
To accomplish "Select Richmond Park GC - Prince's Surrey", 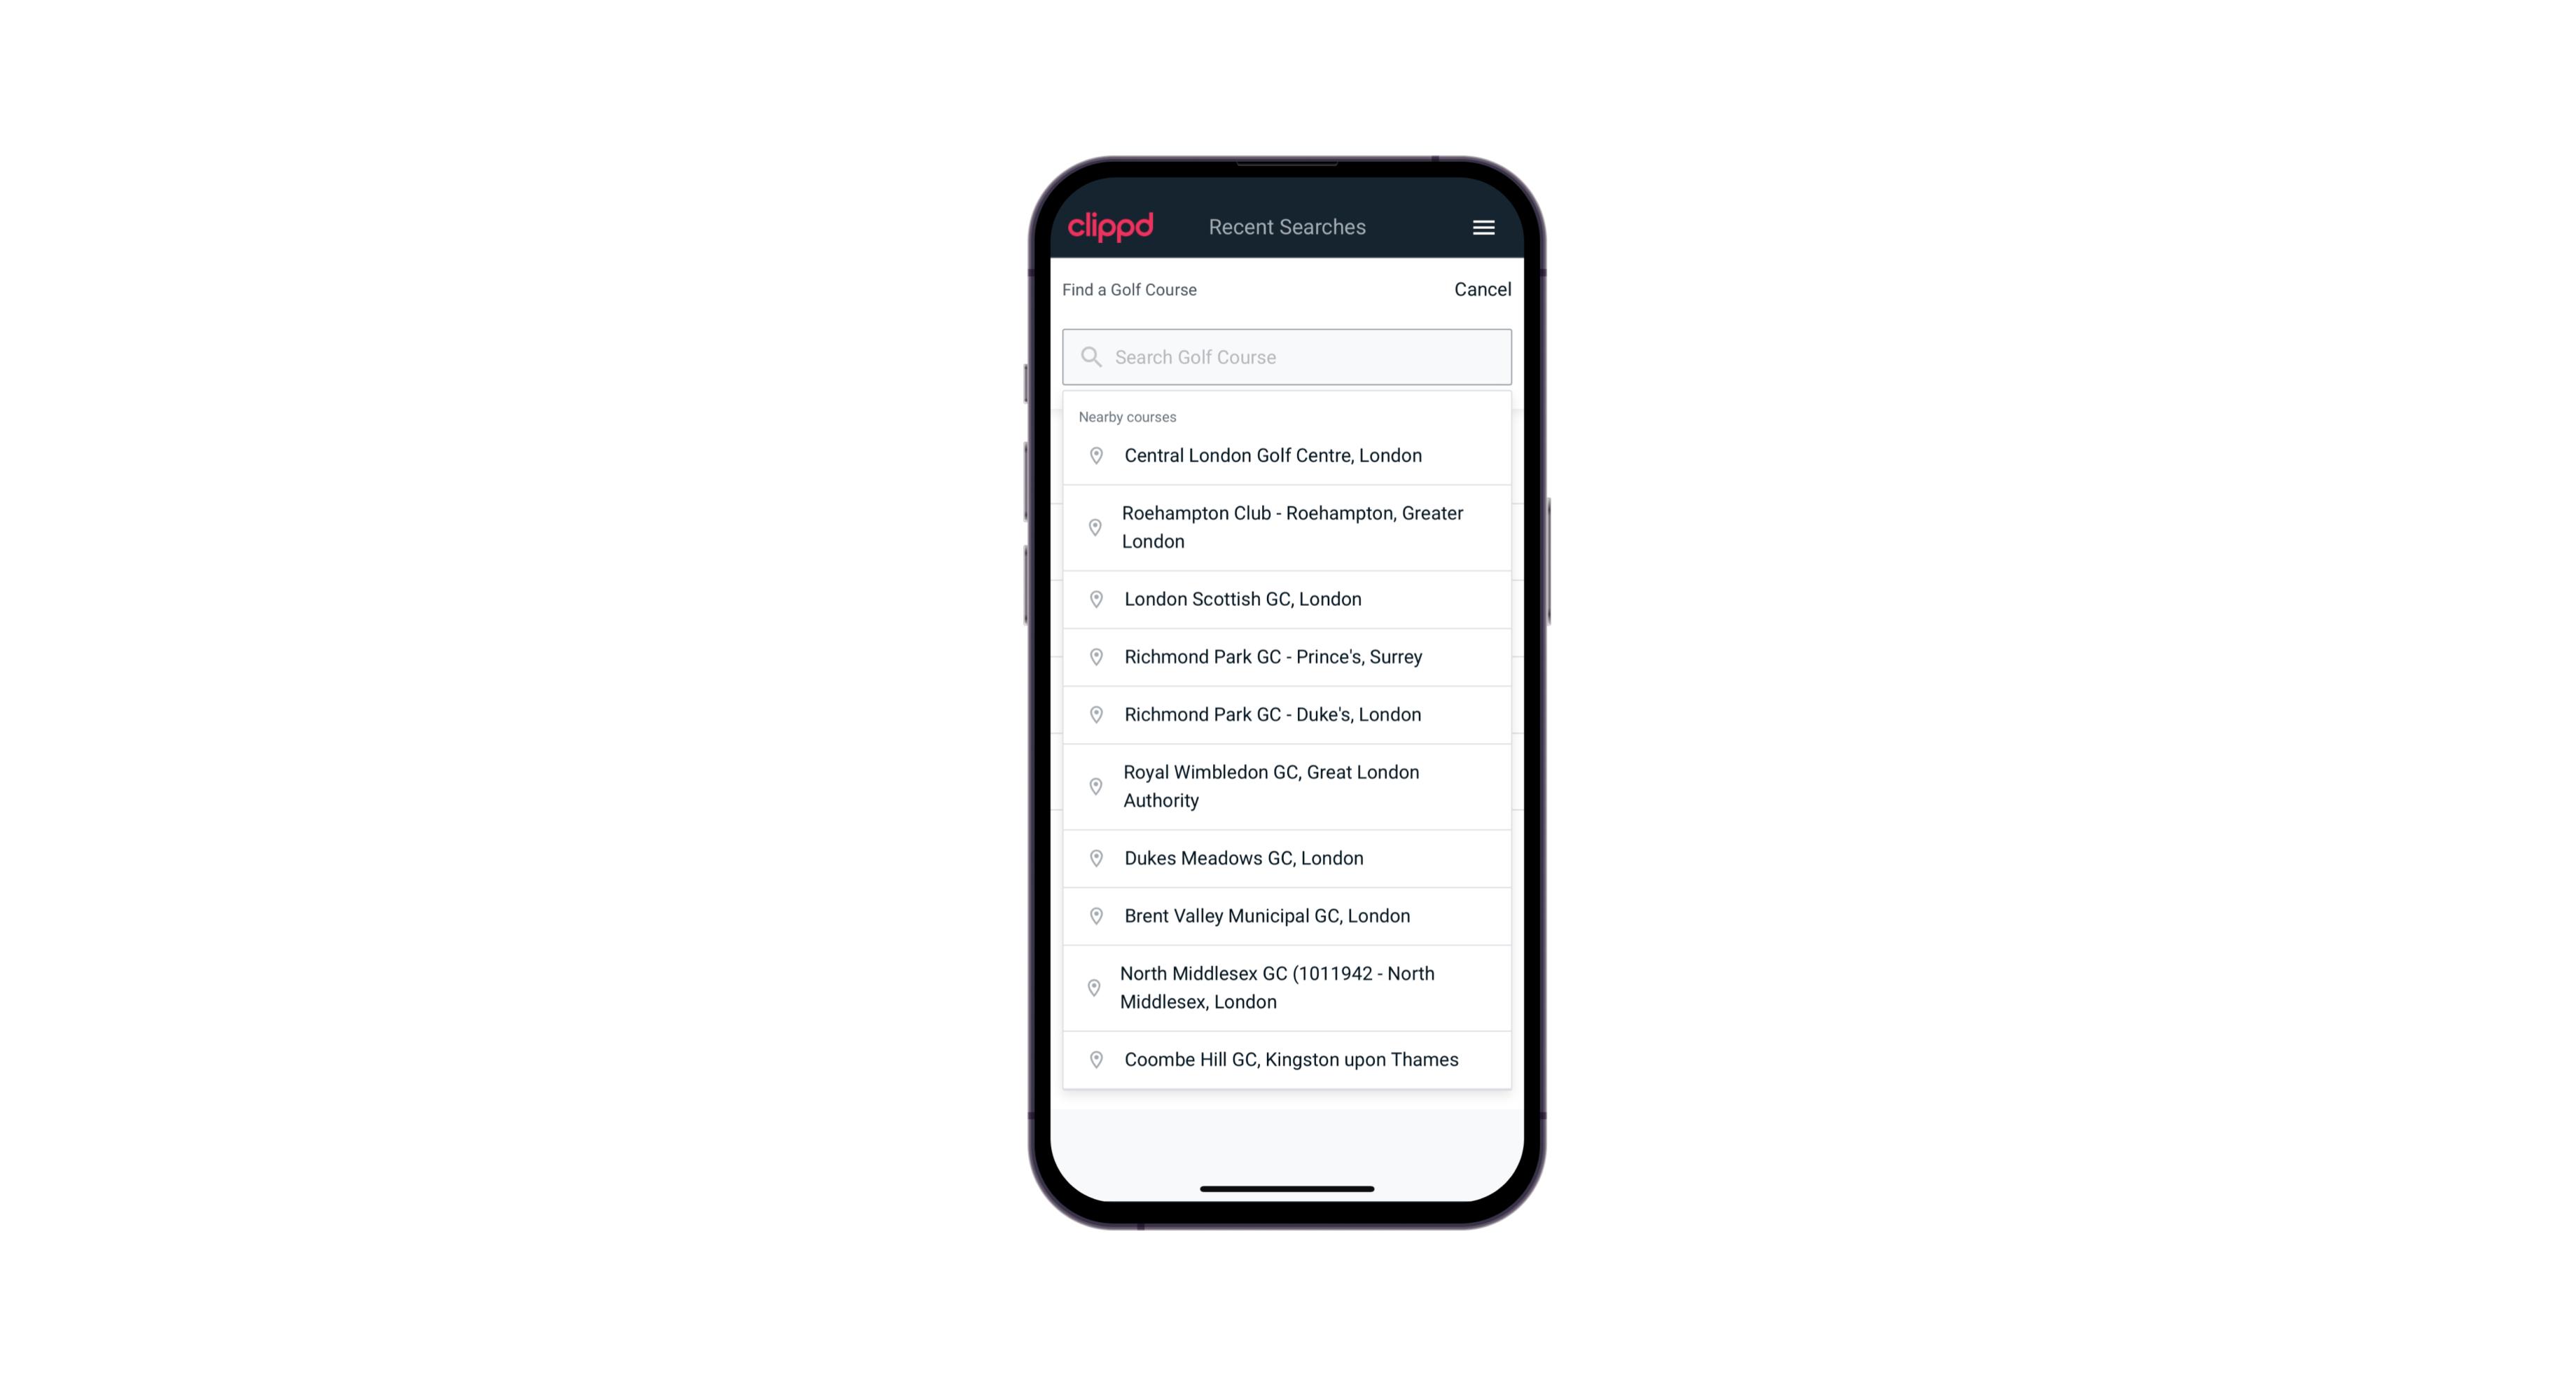I will coord(1287,657).
